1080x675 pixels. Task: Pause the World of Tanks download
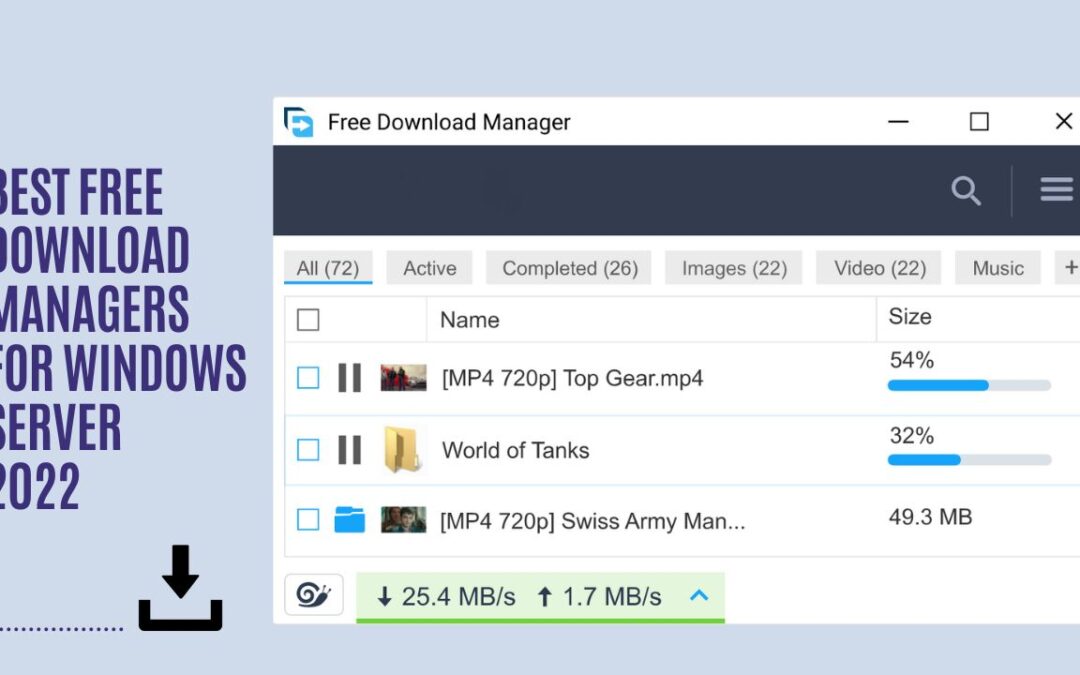click(x=349, y=450)
